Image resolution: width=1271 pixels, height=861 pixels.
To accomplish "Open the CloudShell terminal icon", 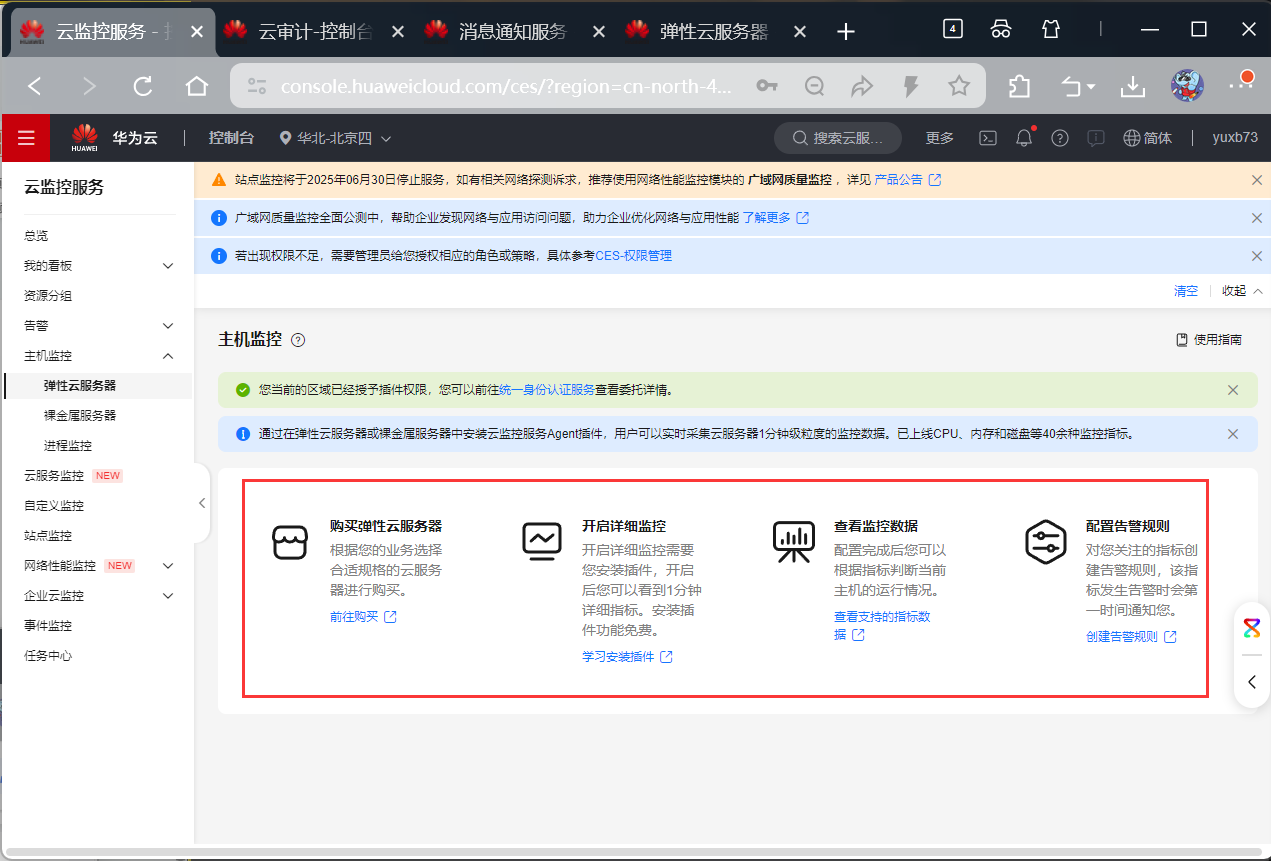I will pyautogui.click(x=987, y=138).
